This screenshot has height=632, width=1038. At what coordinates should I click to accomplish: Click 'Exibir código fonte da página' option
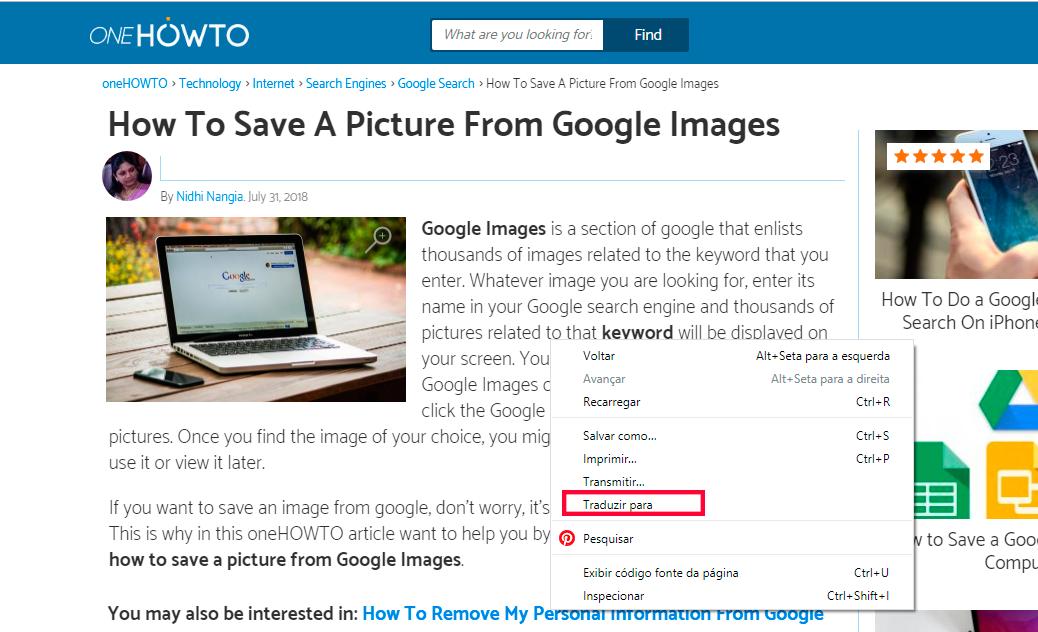click(x=660, y=573)
